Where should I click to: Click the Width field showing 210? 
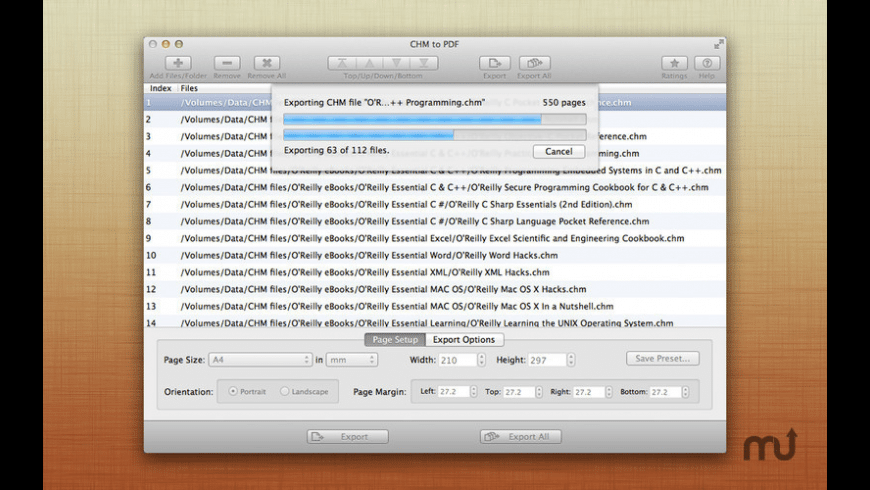click(x=457, y=360)
